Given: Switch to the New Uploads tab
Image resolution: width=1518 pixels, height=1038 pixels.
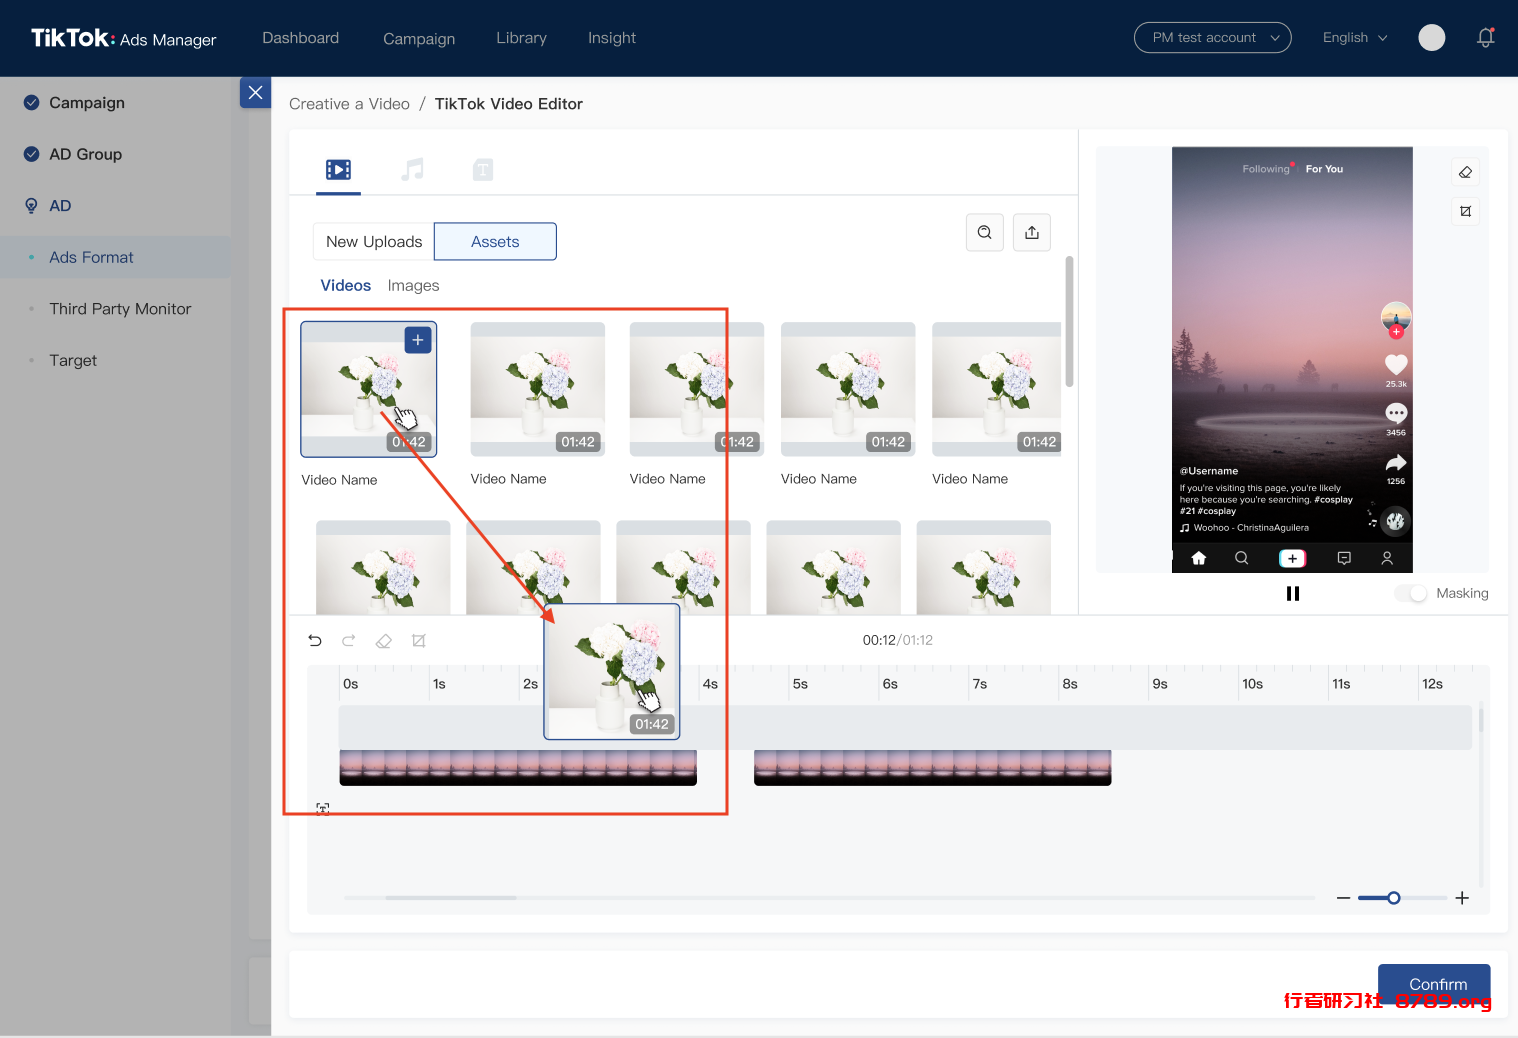Looking at the screenshot, I should [x=374, y=241].
